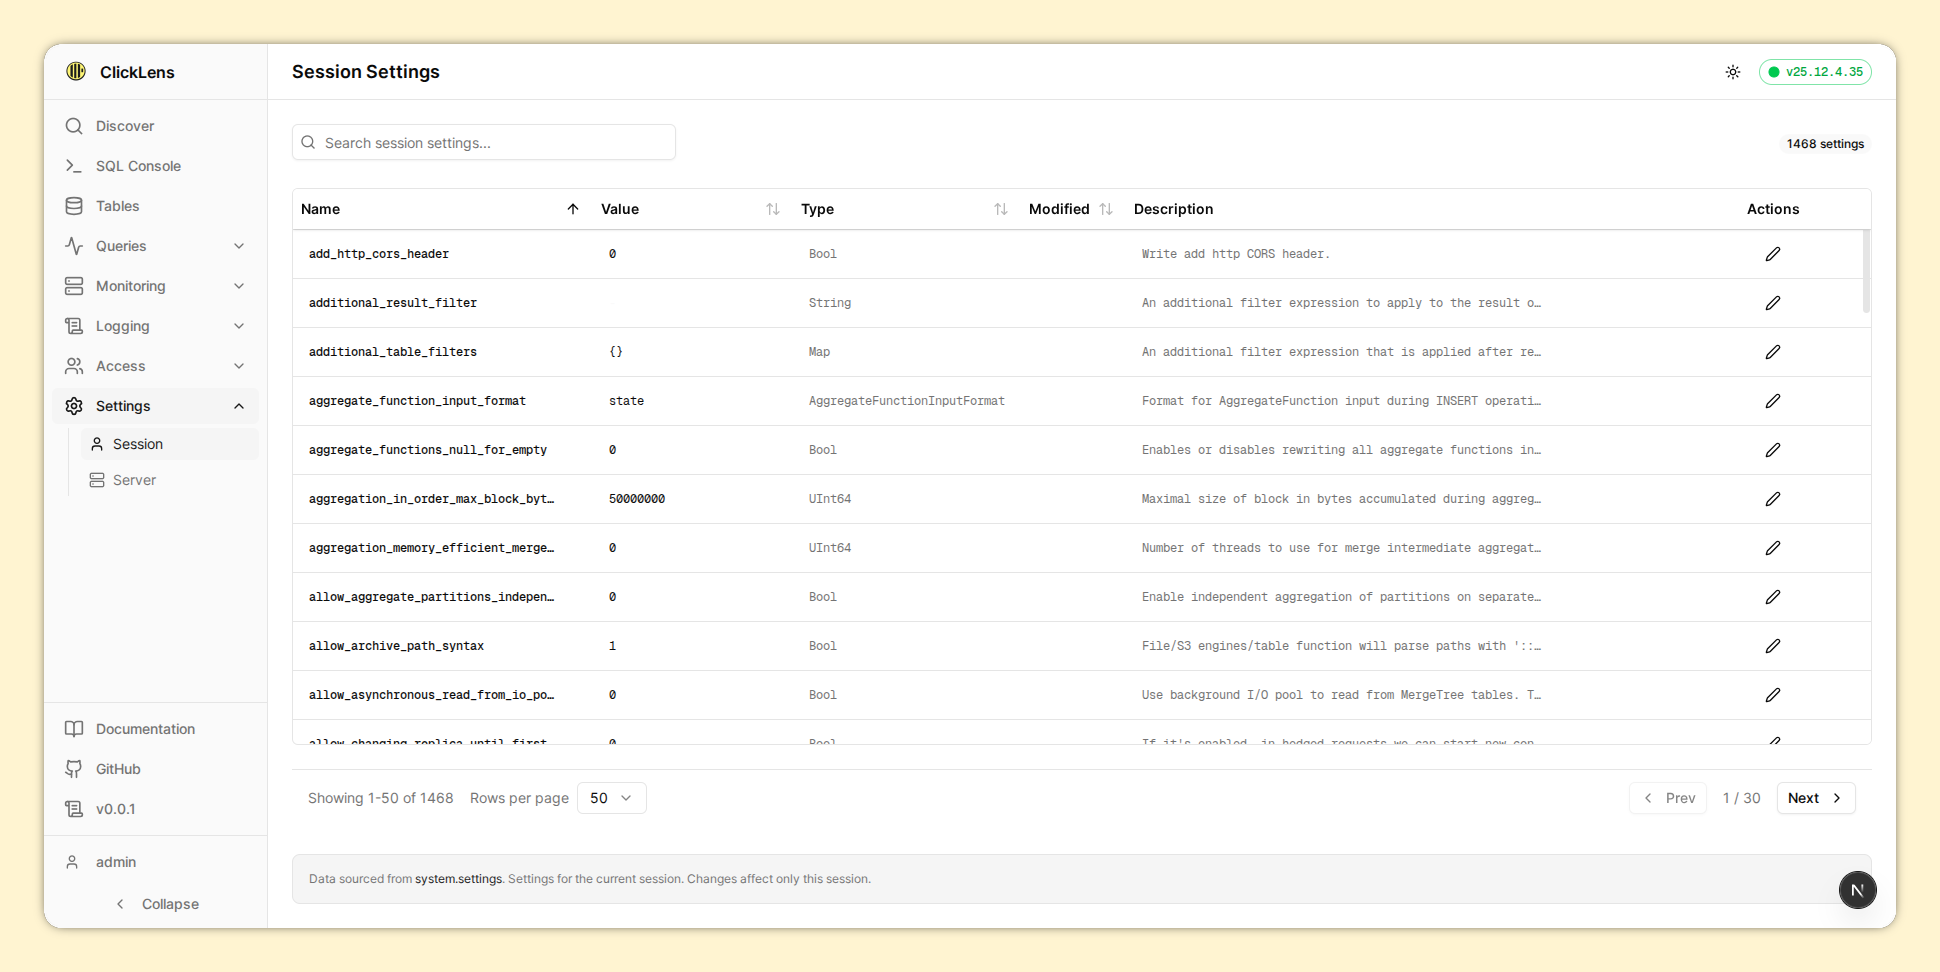Image resolution: width=1940 pixels, height=972 pixels.
Task: Click pencil icon for aggregate_function_input_format
Action: (1772, 401)
